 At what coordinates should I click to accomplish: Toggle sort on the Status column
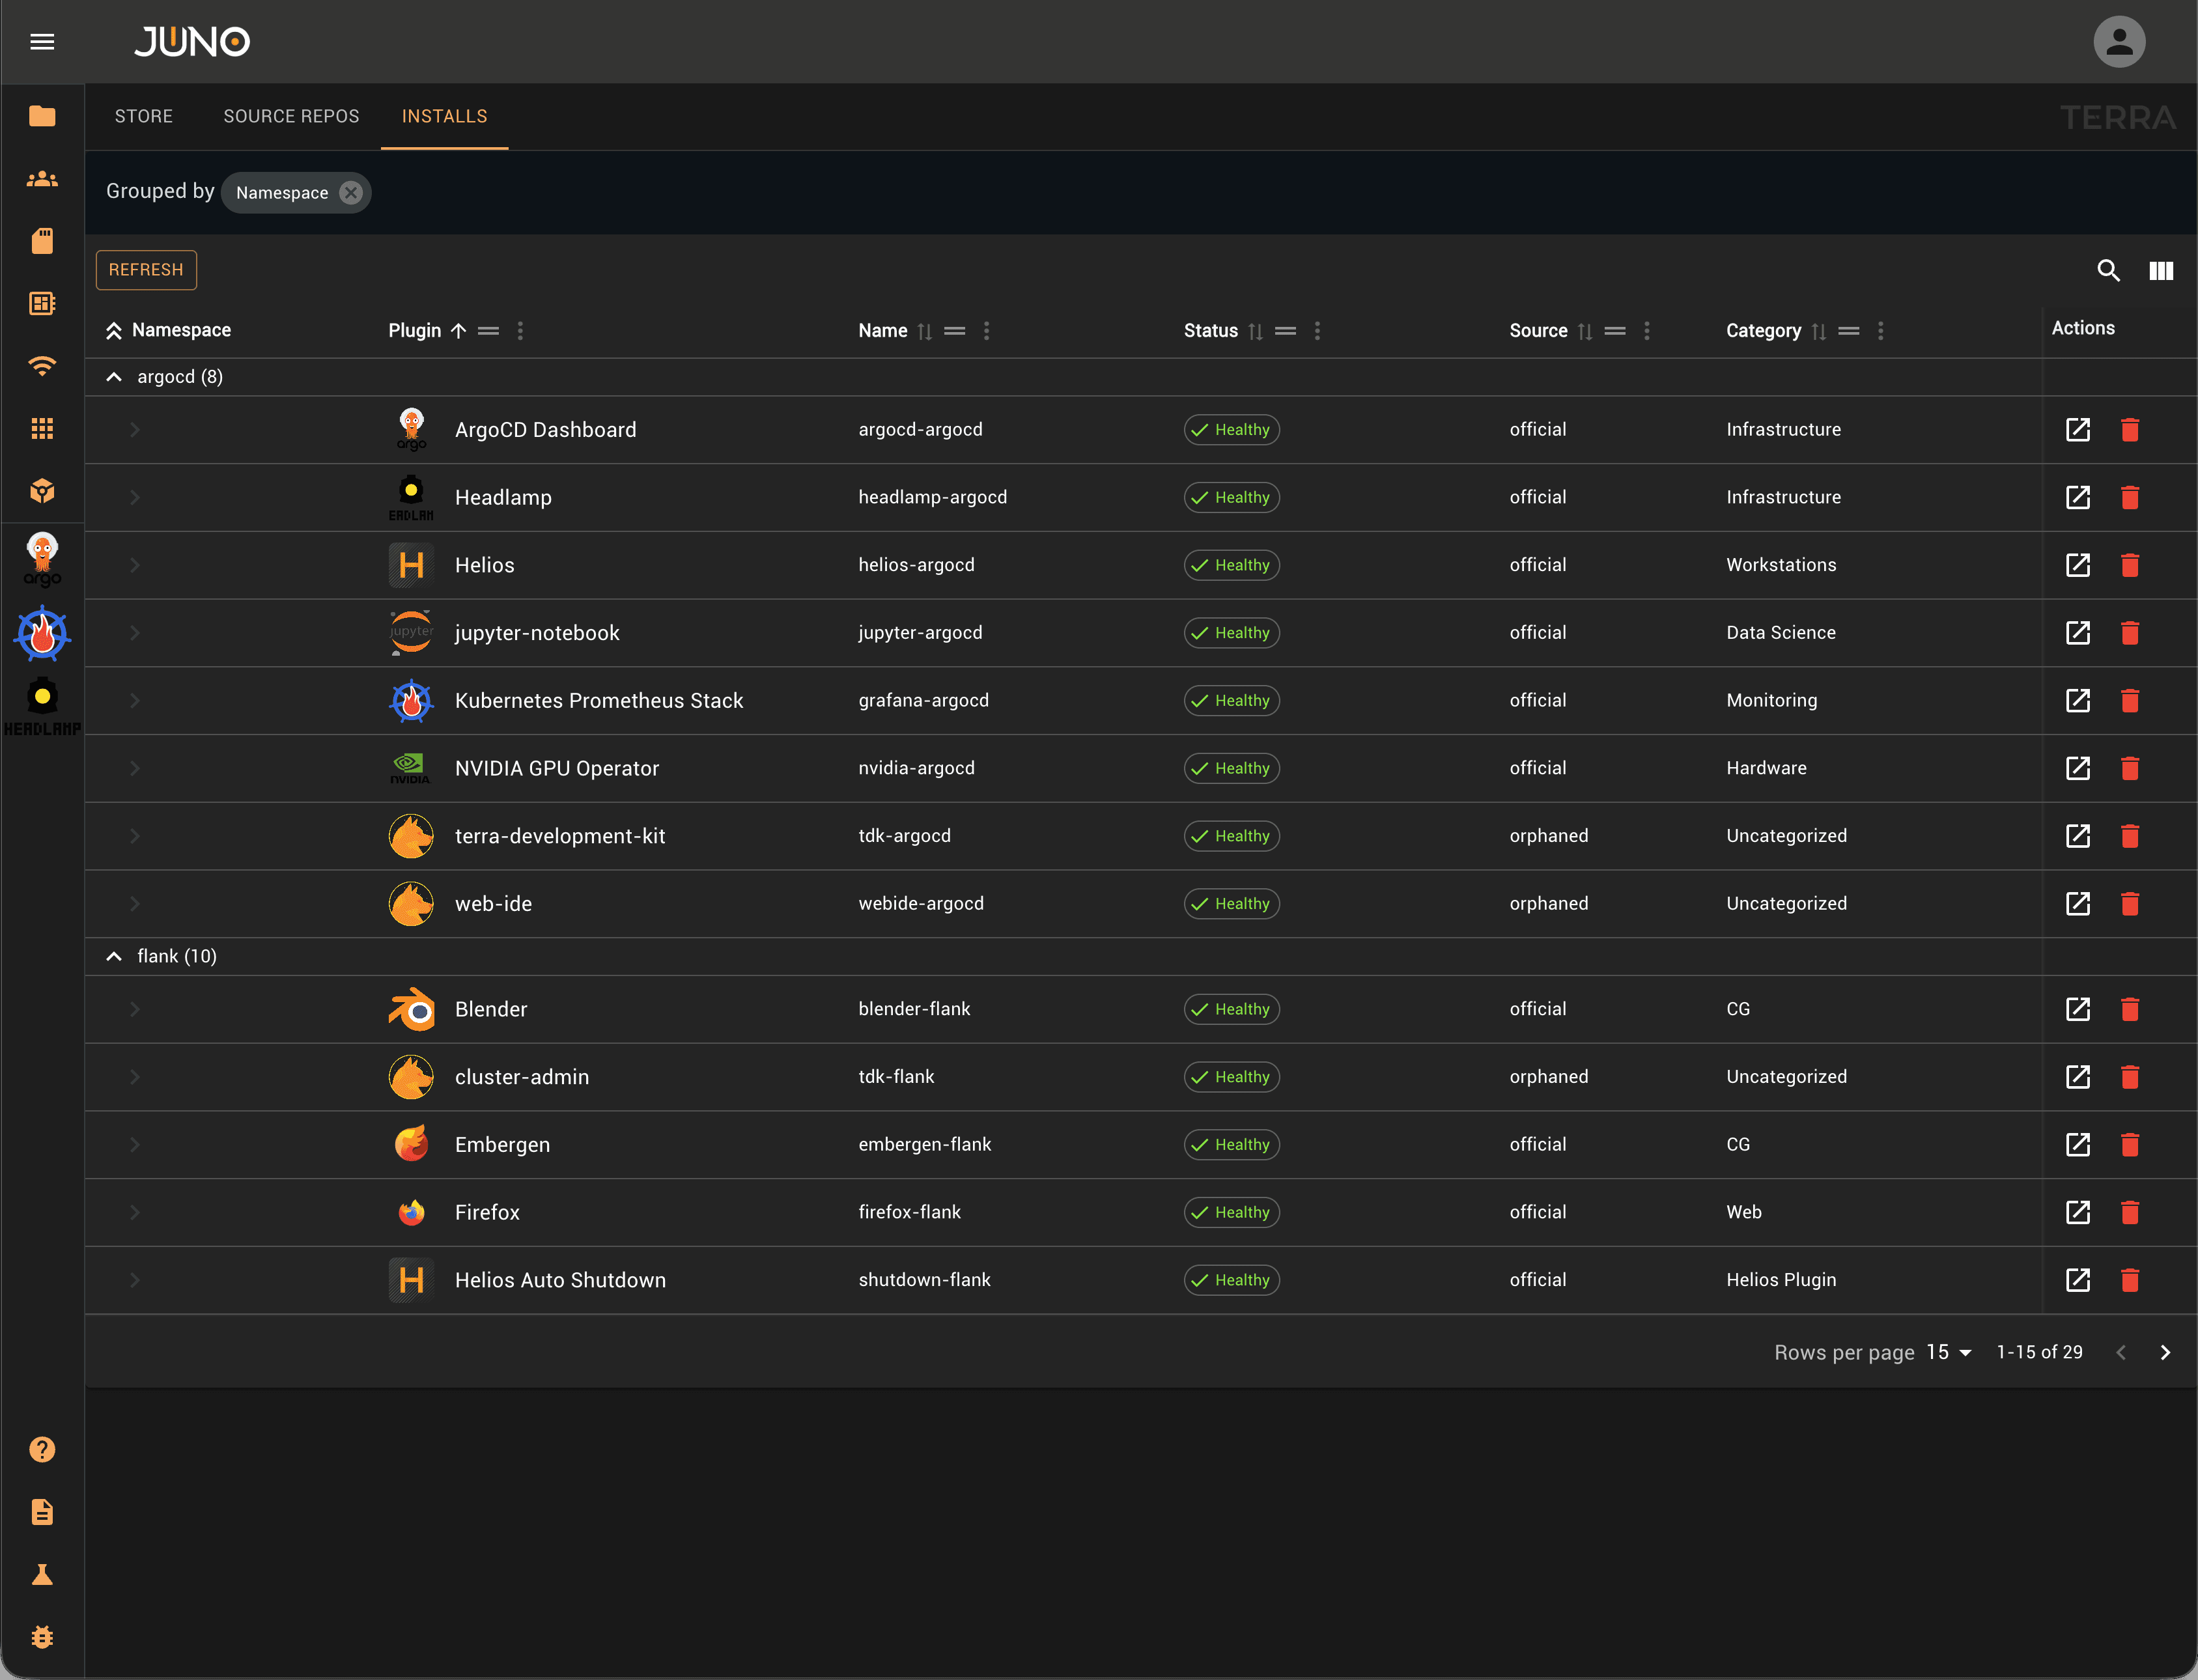point(1255,331)
